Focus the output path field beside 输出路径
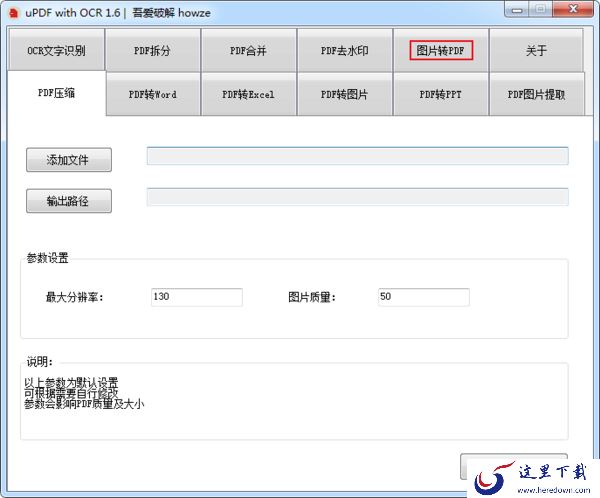 pyautogui.click(x=357, y=197)
